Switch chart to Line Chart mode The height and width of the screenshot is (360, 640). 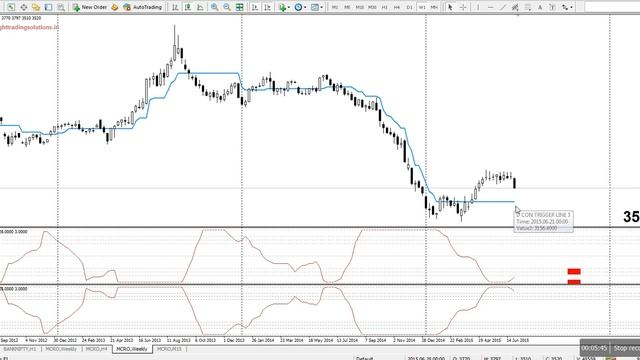pyautogui.click(x=200, y=7)
